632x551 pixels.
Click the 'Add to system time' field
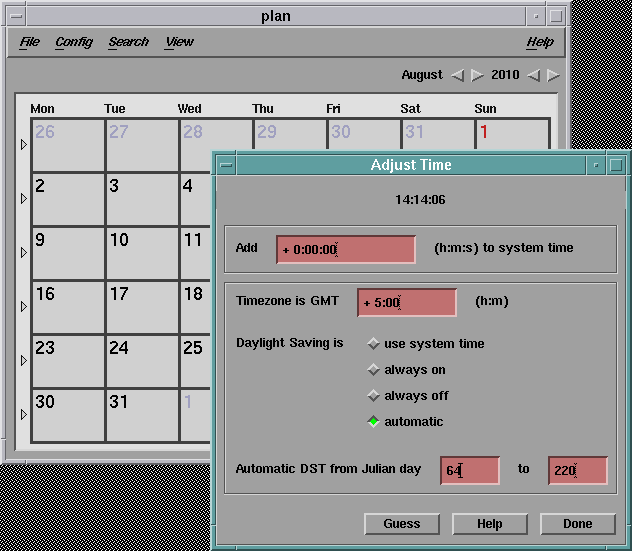[x=345, y=249]
